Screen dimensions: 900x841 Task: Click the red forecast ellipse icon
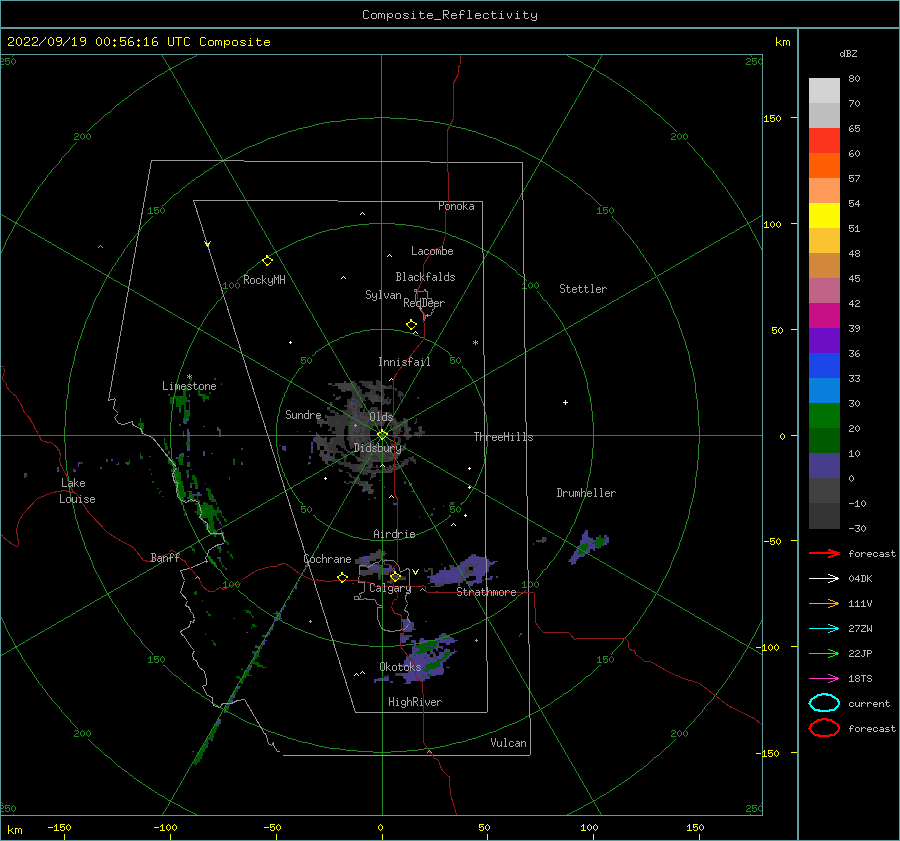coord(824,728)
